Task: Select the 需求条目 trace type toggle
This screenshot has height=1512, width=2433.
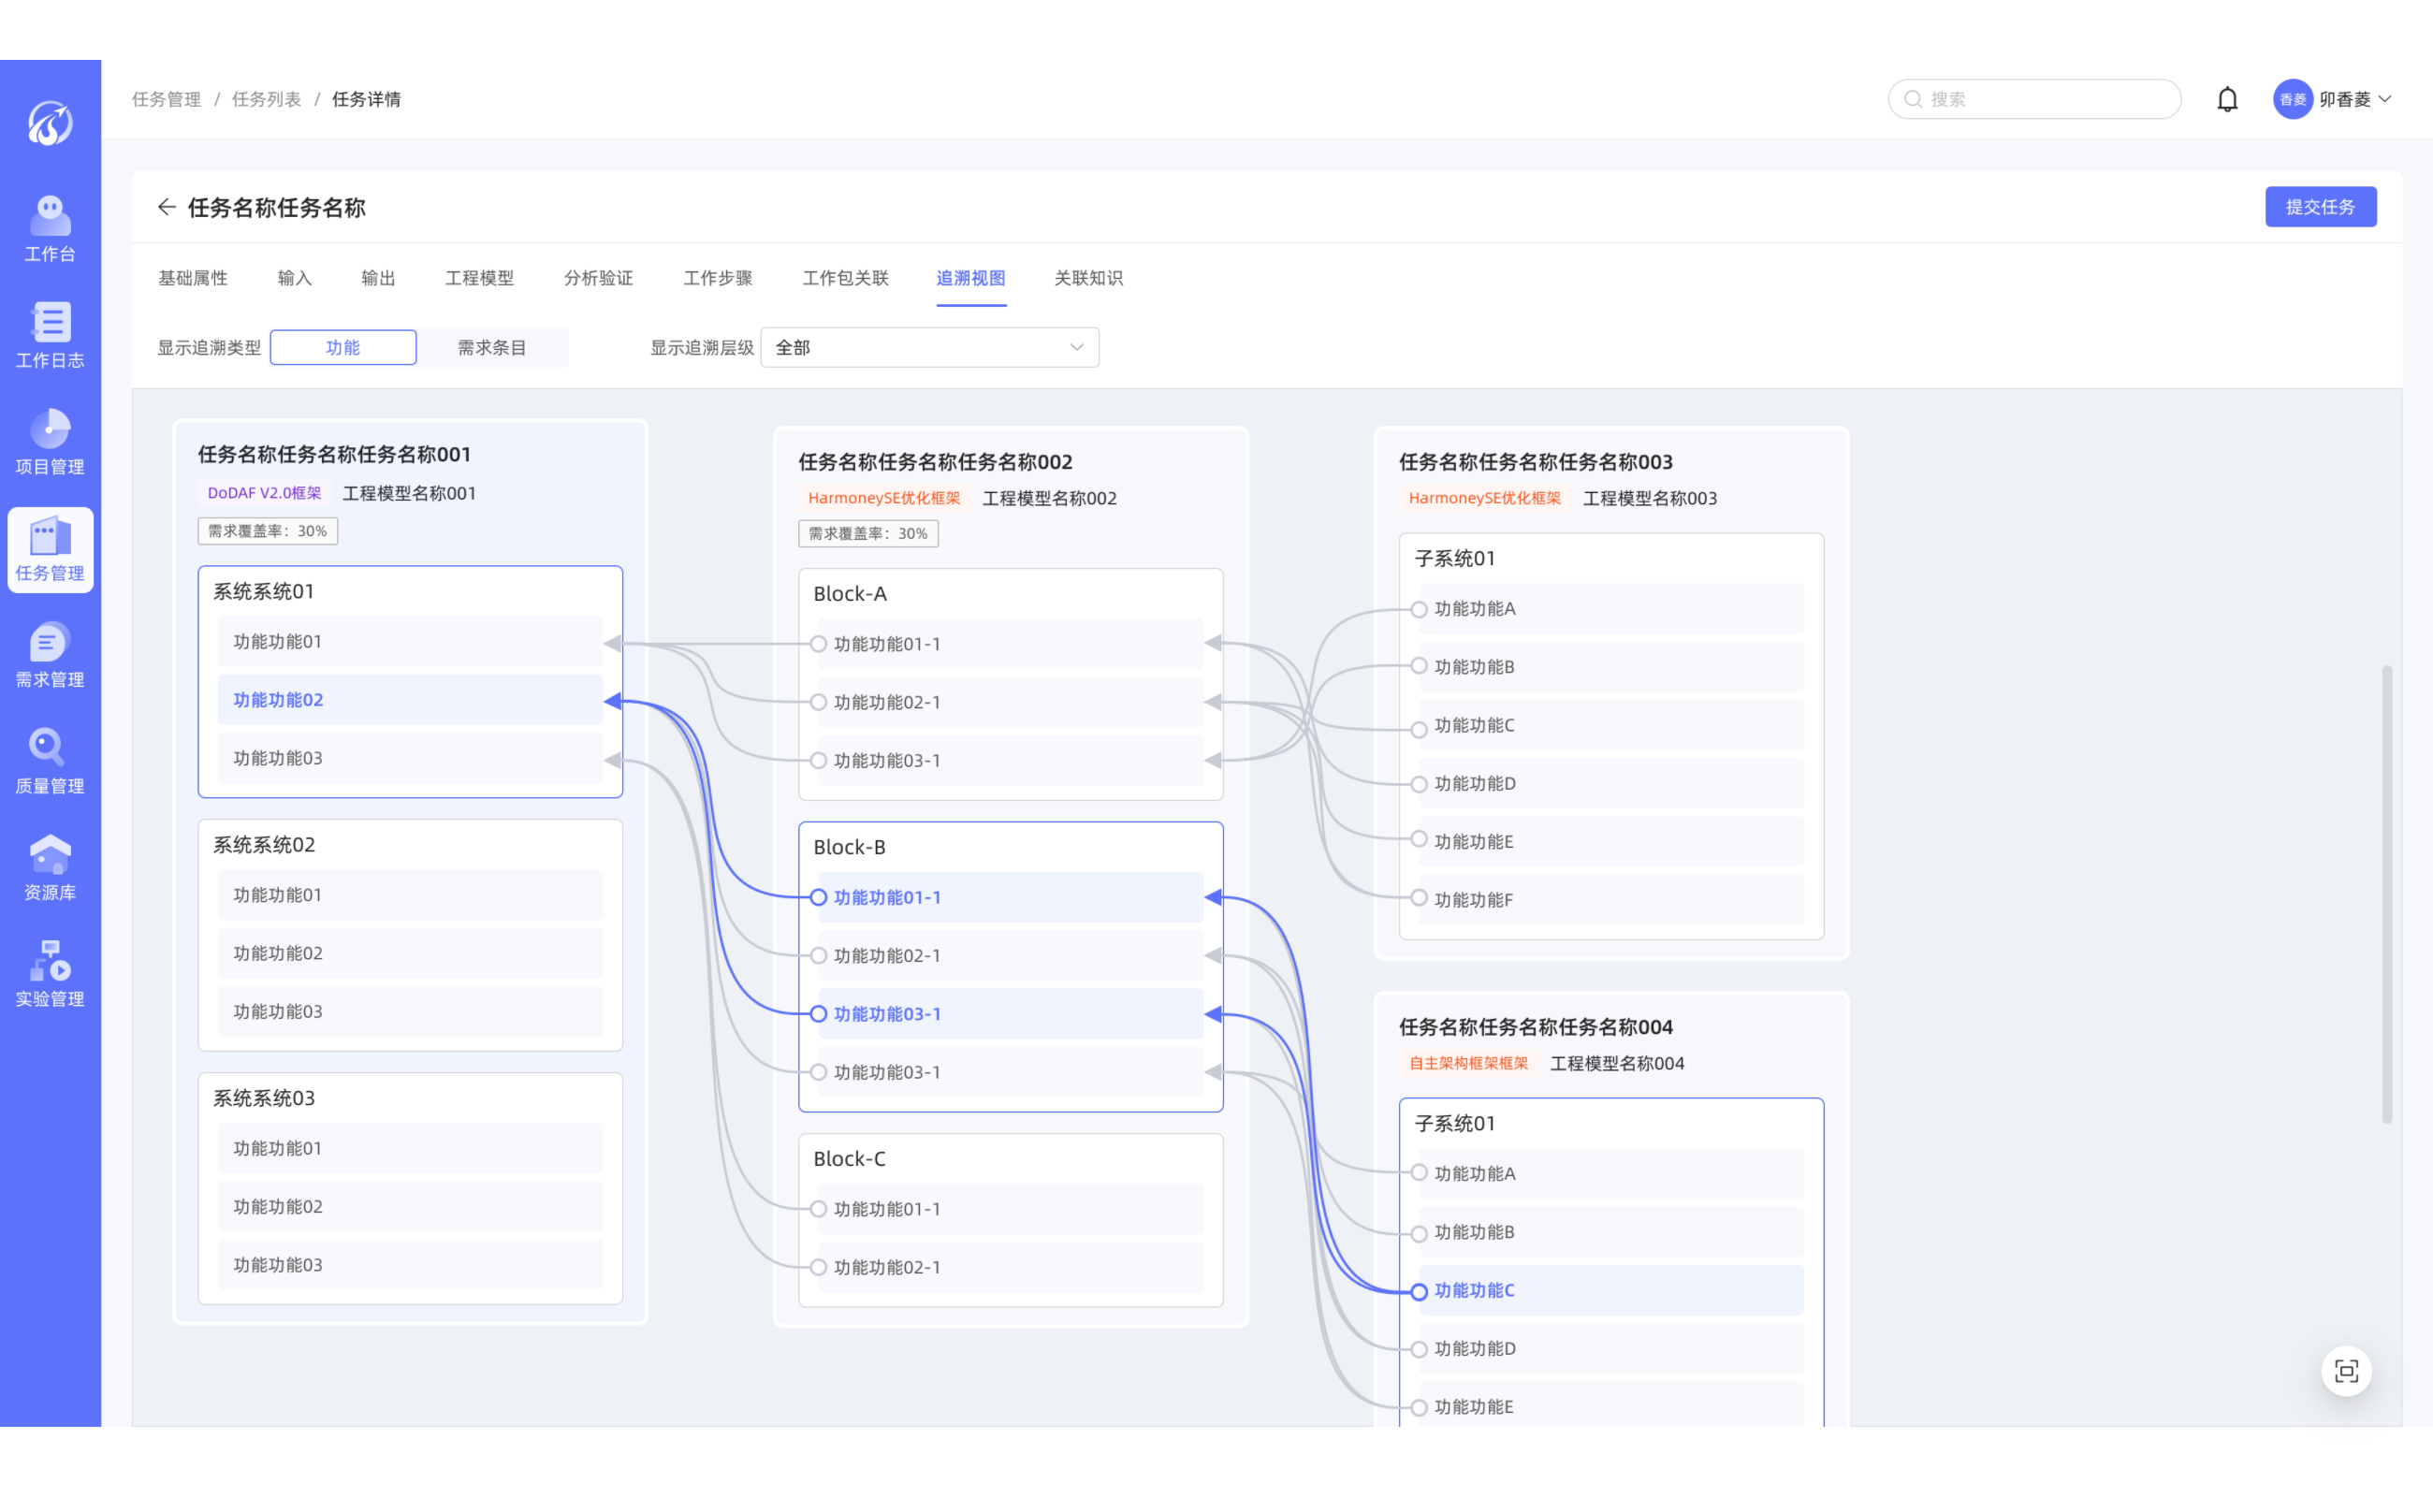Action: [x=492, y=347]
